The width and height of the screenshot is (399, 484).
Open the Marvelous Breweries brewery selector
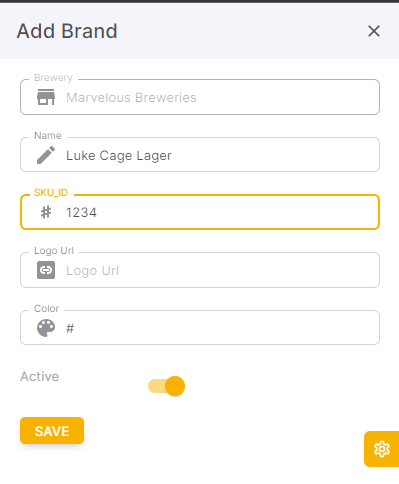pyautogui.click(x=200, y=97)
